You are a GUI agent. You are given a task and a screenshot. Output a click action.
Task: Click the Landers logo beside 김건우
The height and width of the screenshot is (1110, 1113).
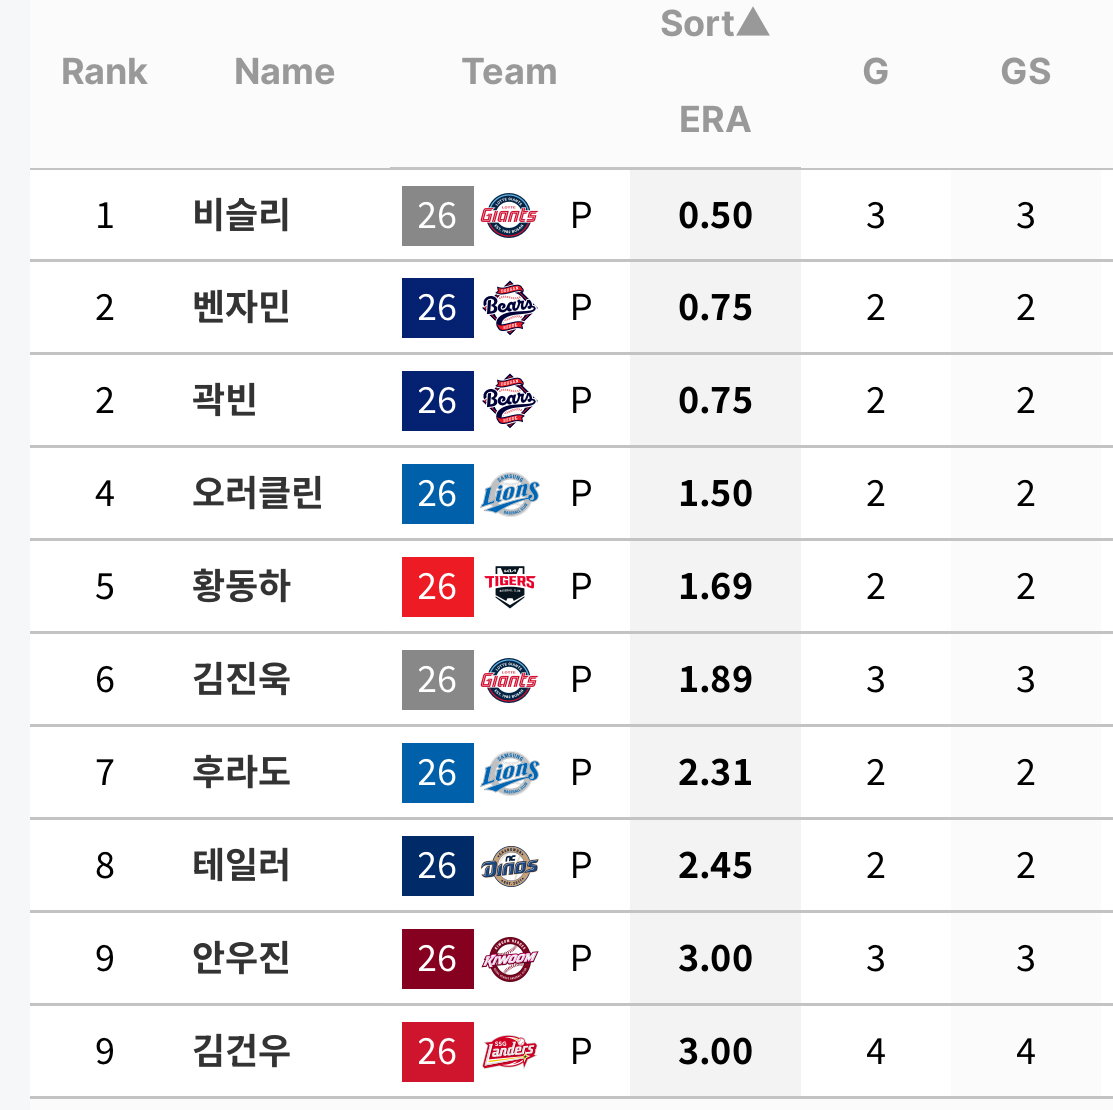click(510, 1052)
